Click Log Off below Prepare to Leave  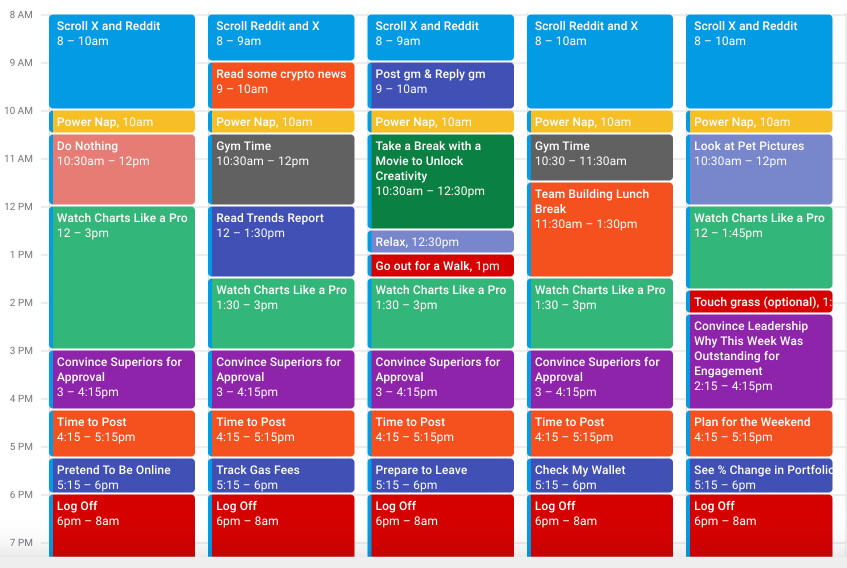coord(440,526)
